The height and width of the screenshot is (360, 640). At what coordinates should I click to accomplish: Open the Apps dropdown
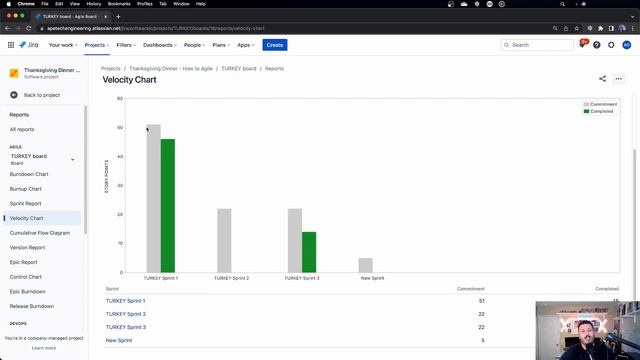[246, 45]
